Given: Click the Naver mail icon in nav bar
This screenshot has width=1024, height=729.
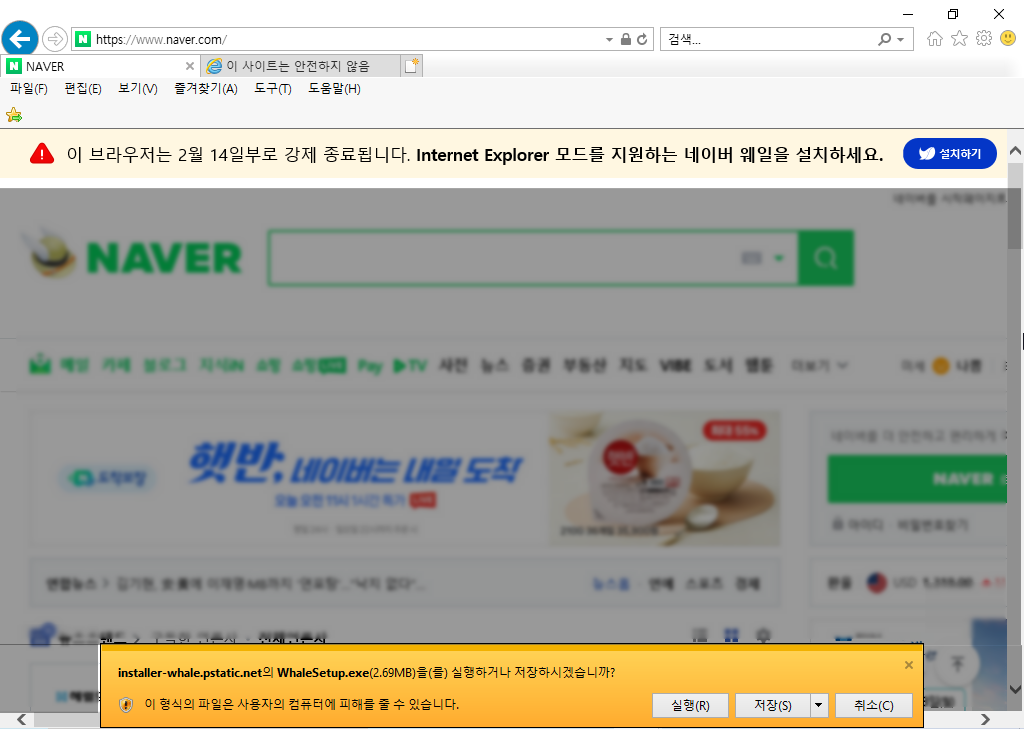Looking at the screenshot, I should 40,364.
